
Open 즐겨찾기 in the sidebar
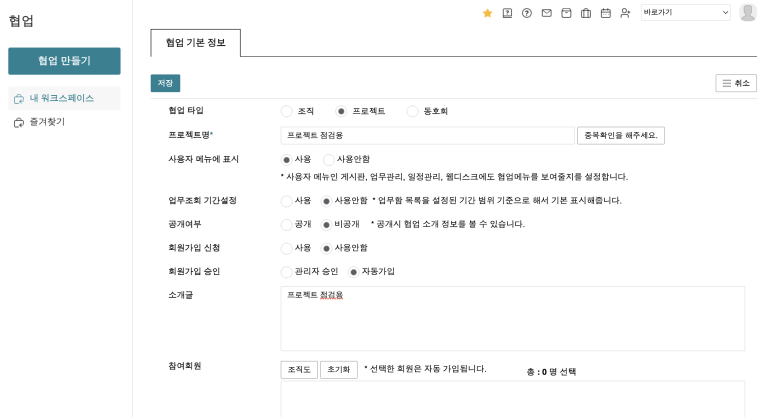(47, 122)
